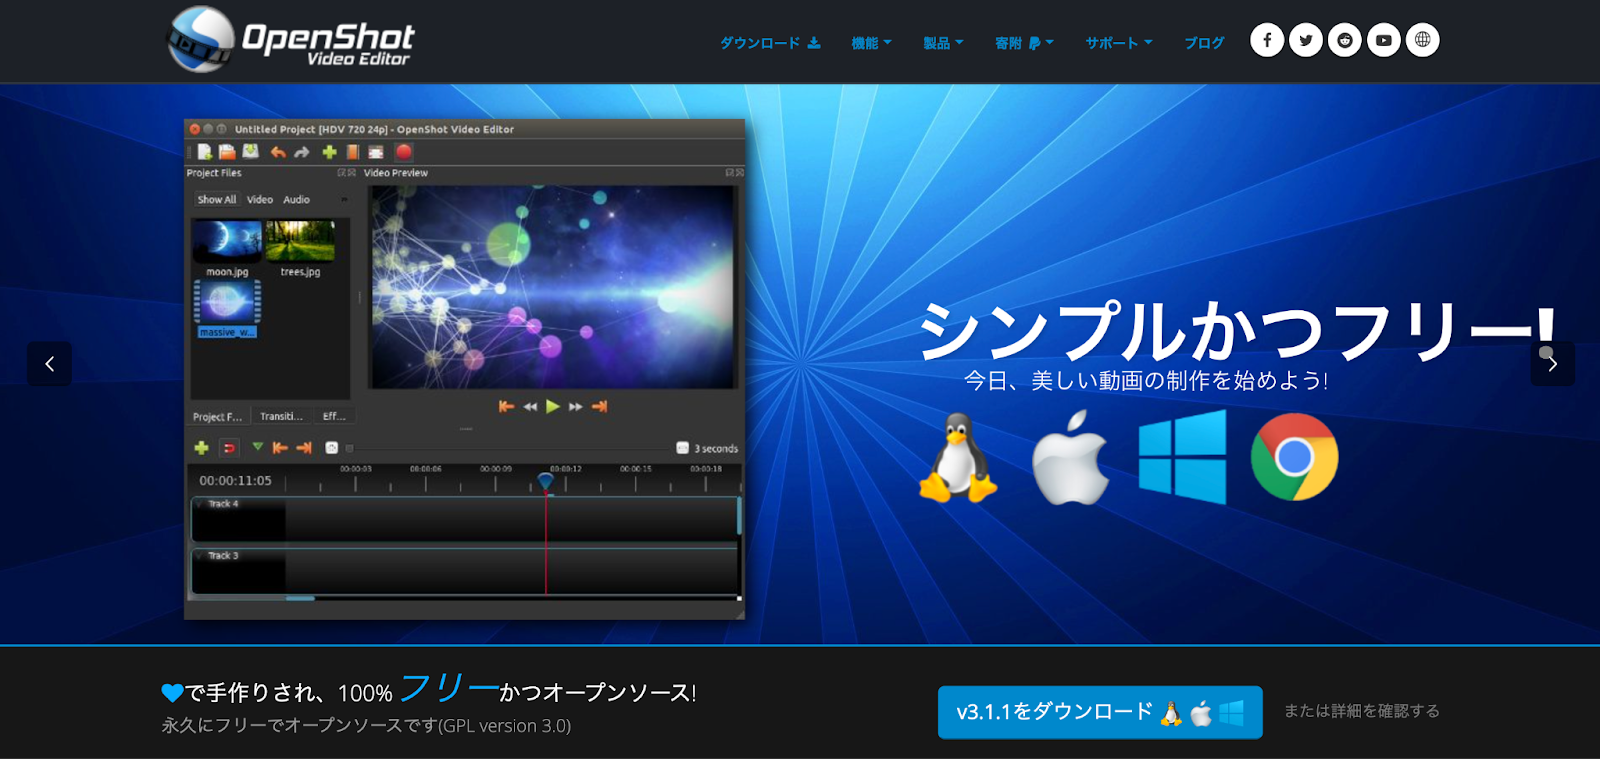Select Video filter in Project Files
Screen dimensions: 1600x759
[x=260, y=200]
